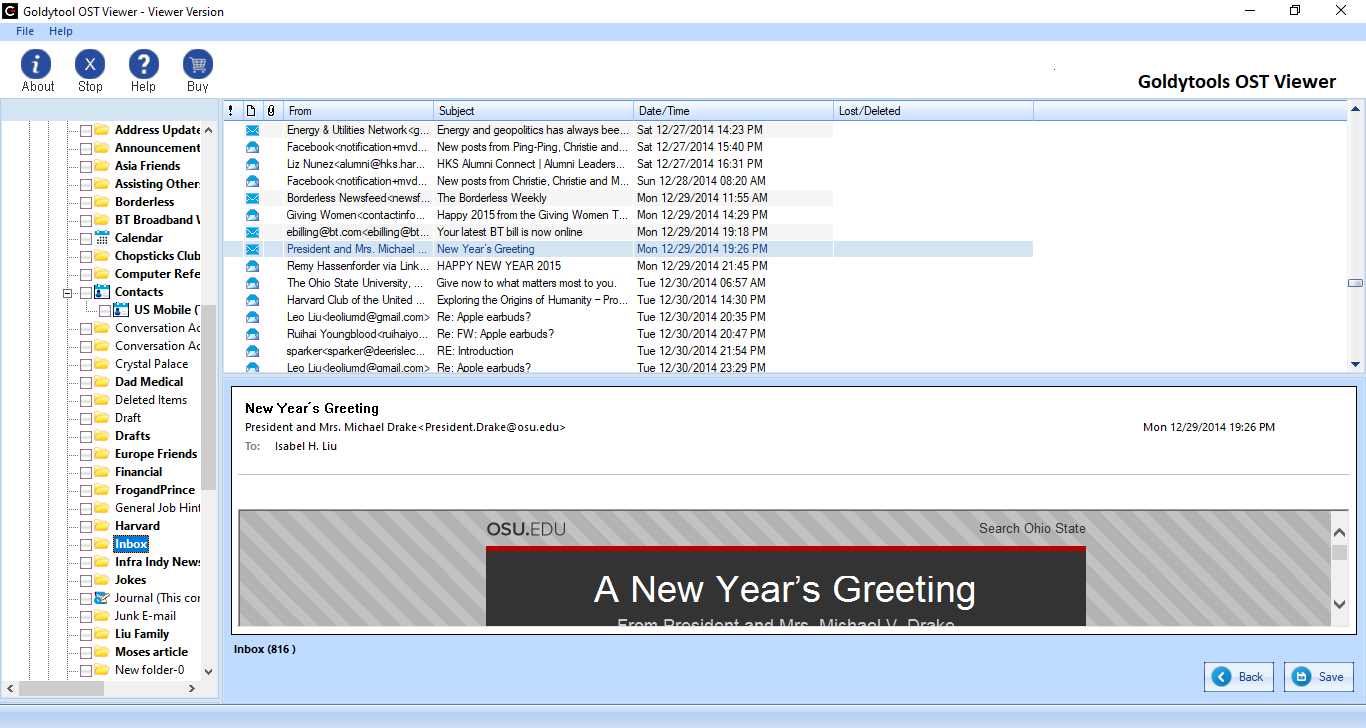
Task: Sort by the Lost/Deleted column header
Action: click(x=934, y=111)
